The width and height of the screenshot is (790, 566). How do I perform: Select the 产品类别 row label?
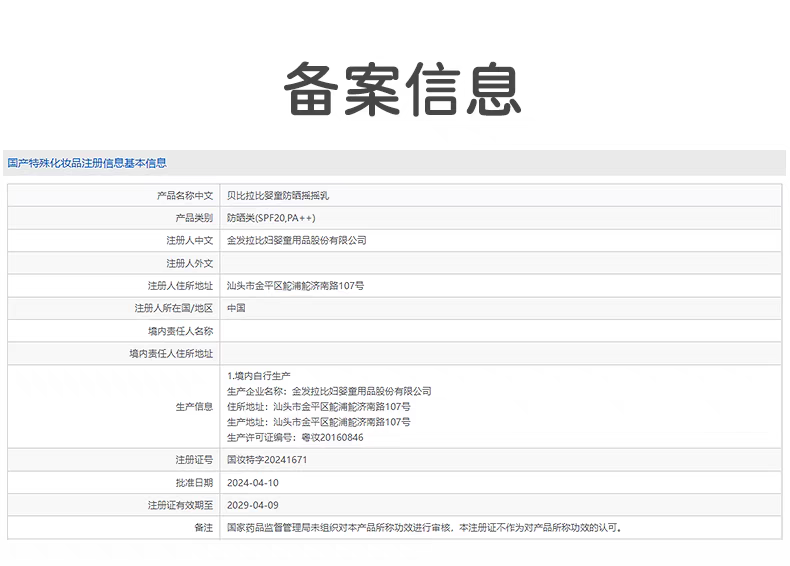tap(194, 218)
